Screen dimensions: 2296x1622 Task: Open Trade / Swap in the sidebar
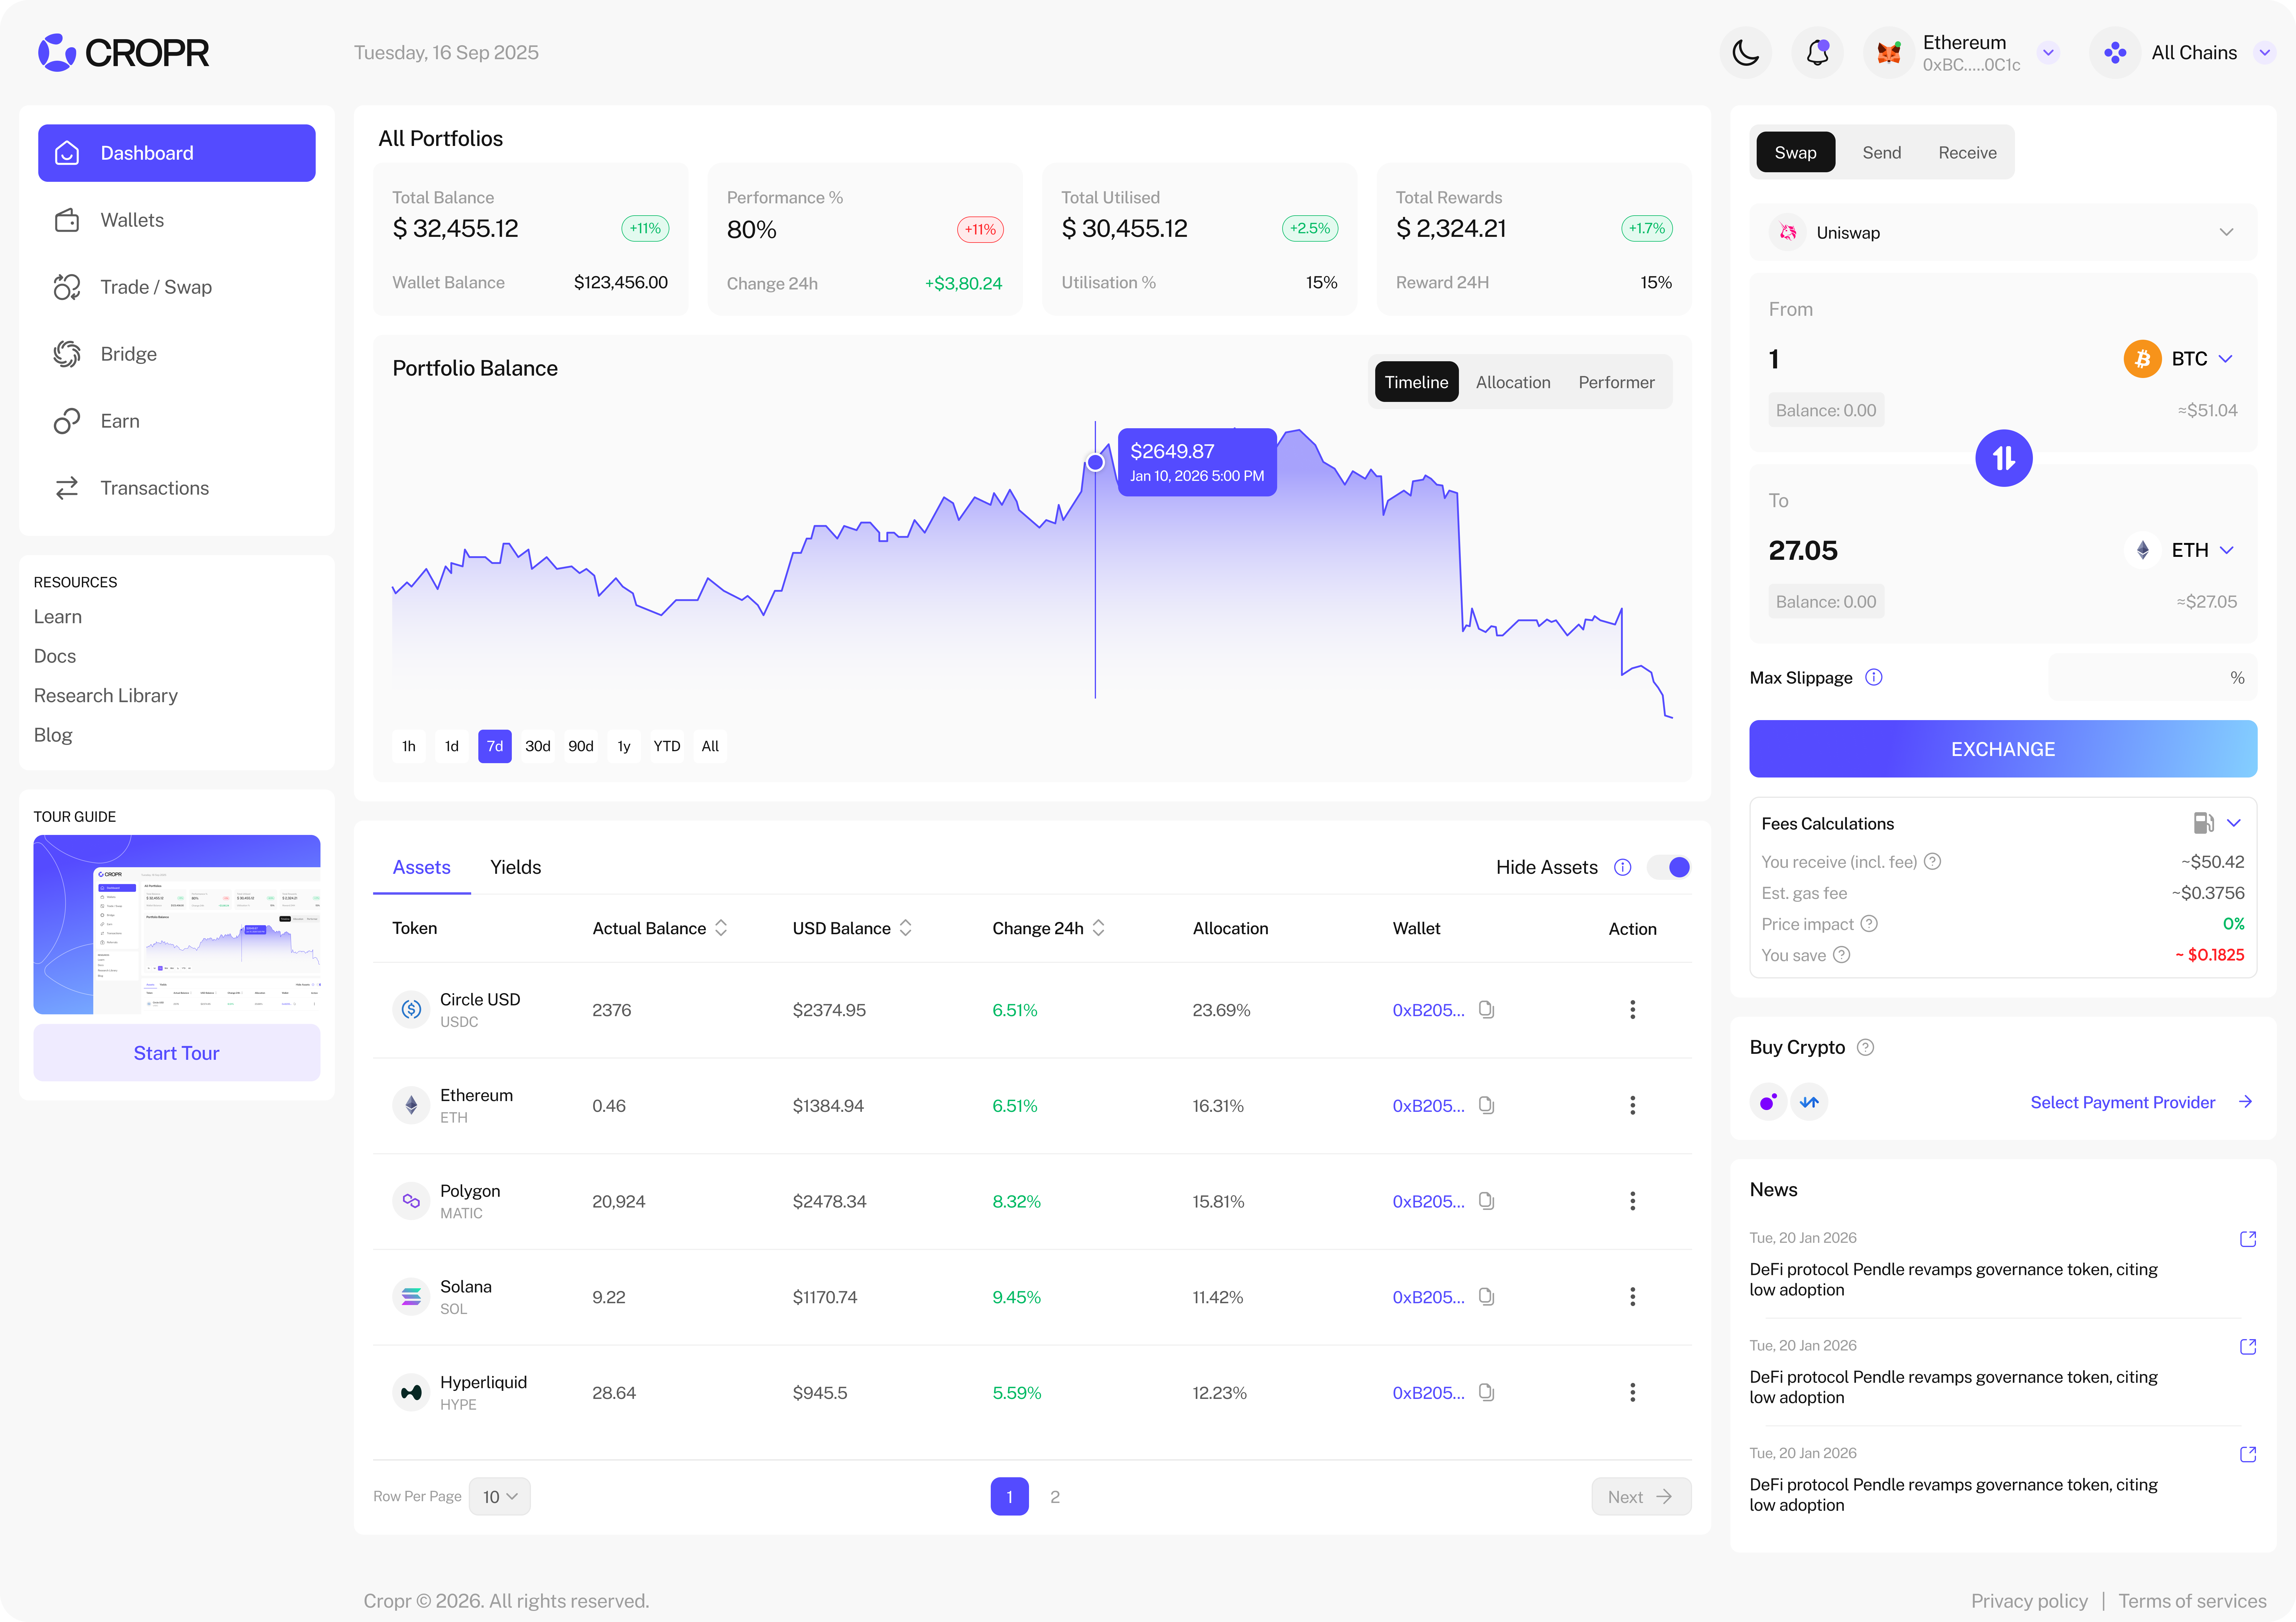point(177,287)
